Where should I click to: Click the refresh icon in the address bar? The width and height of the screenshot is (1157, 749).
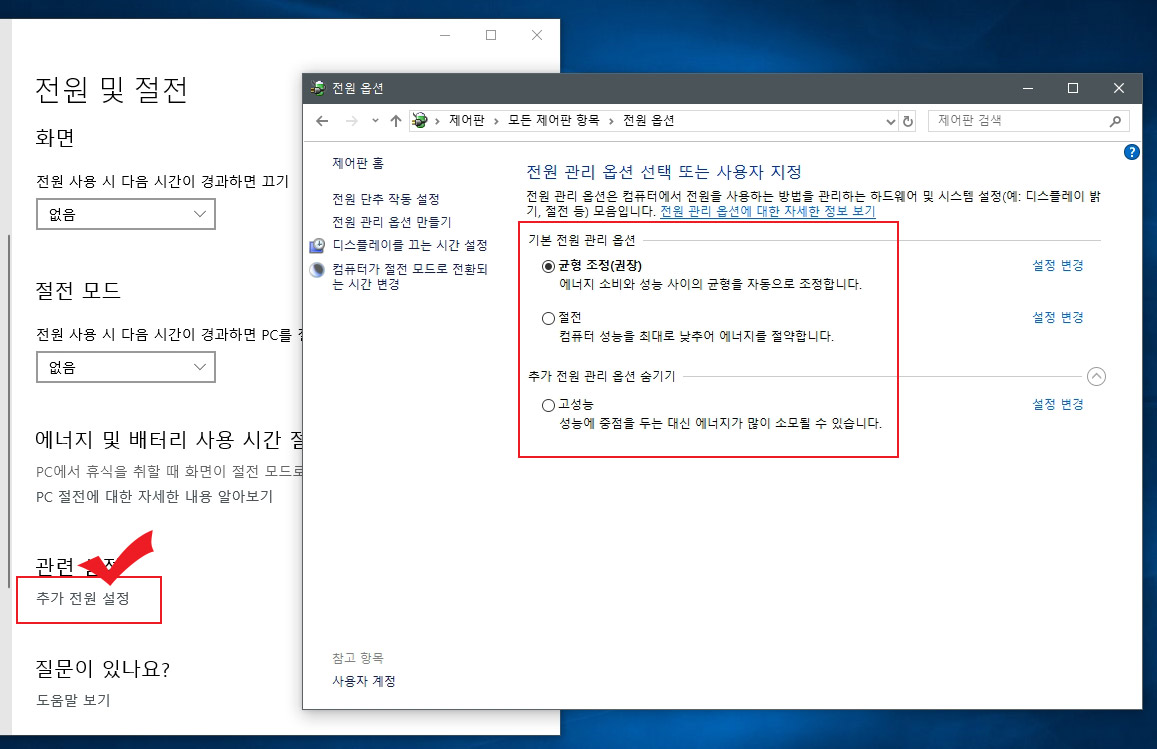[908, 121]
